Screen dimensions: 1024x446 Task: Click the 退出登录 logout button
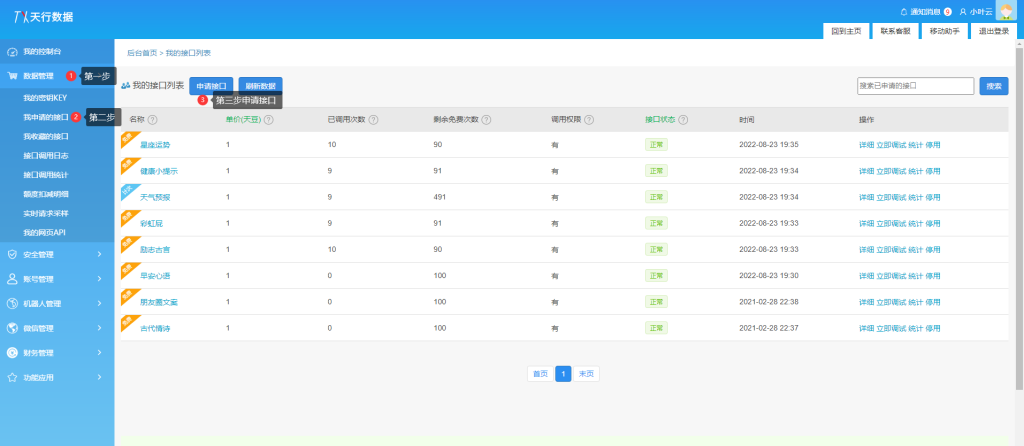click(x=993, y=31)
